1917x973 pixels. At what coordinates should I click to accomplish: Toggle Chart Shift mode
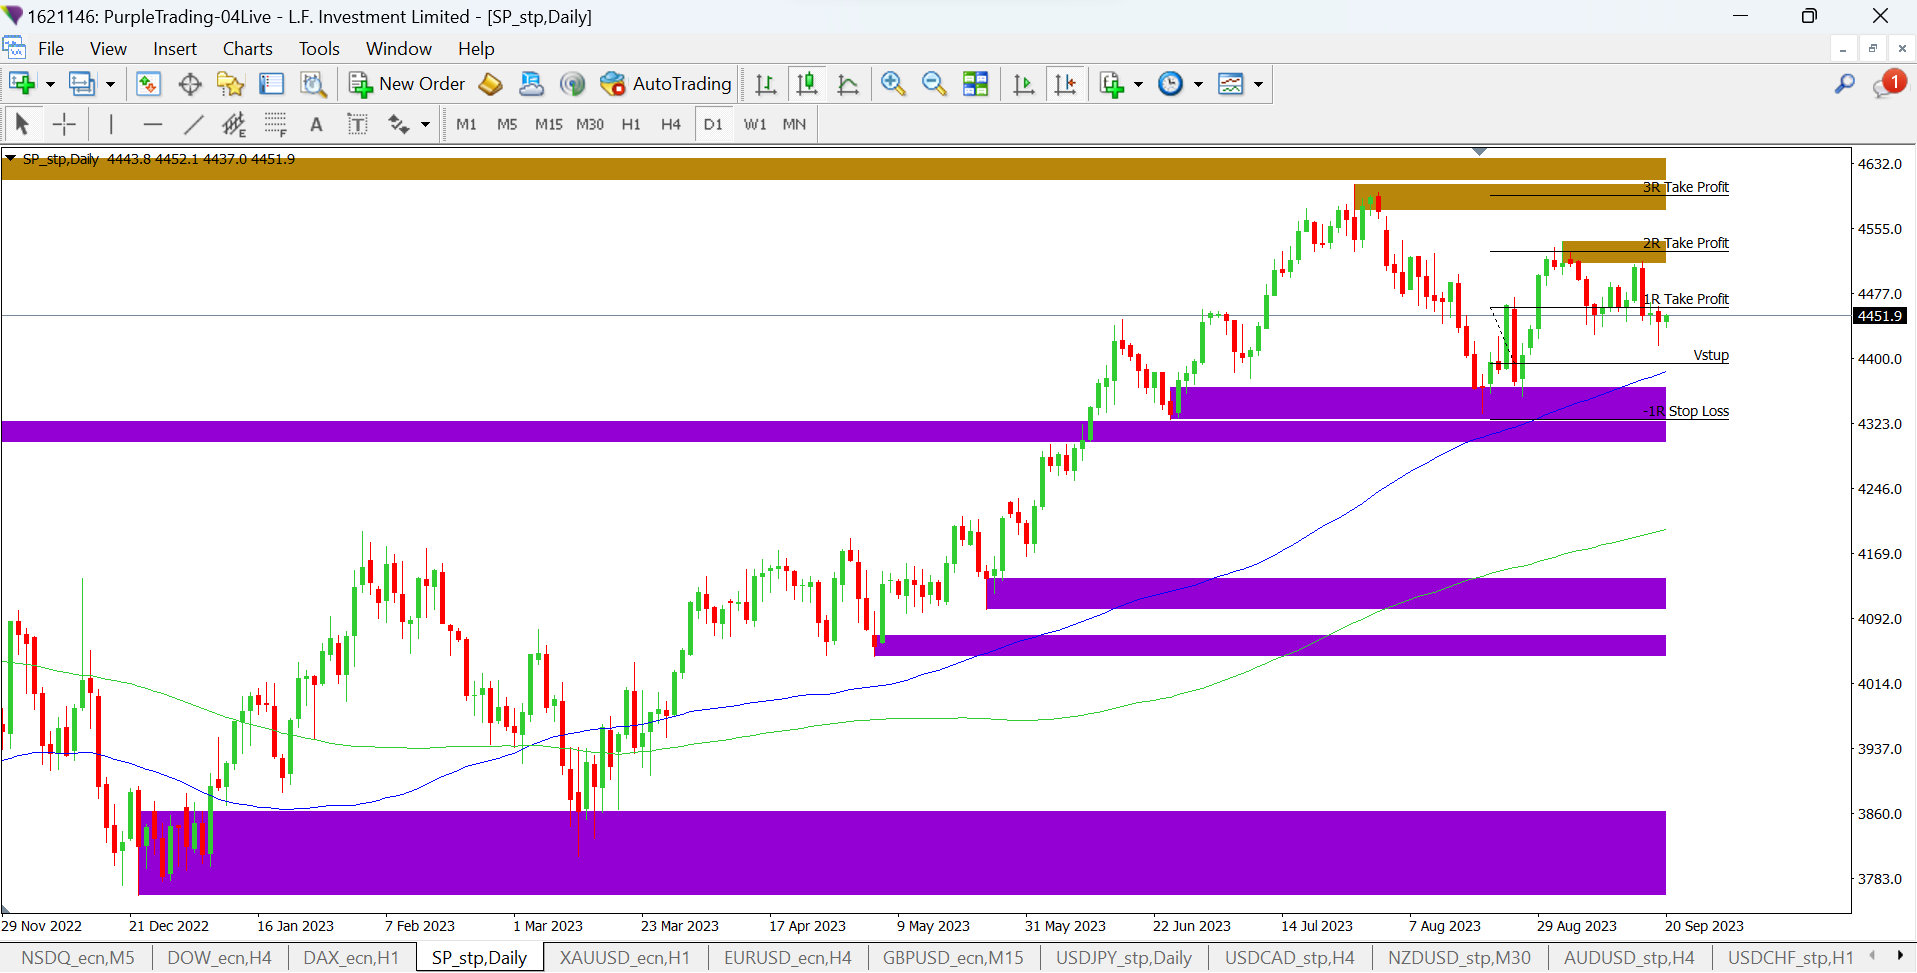pos(1065,85)
